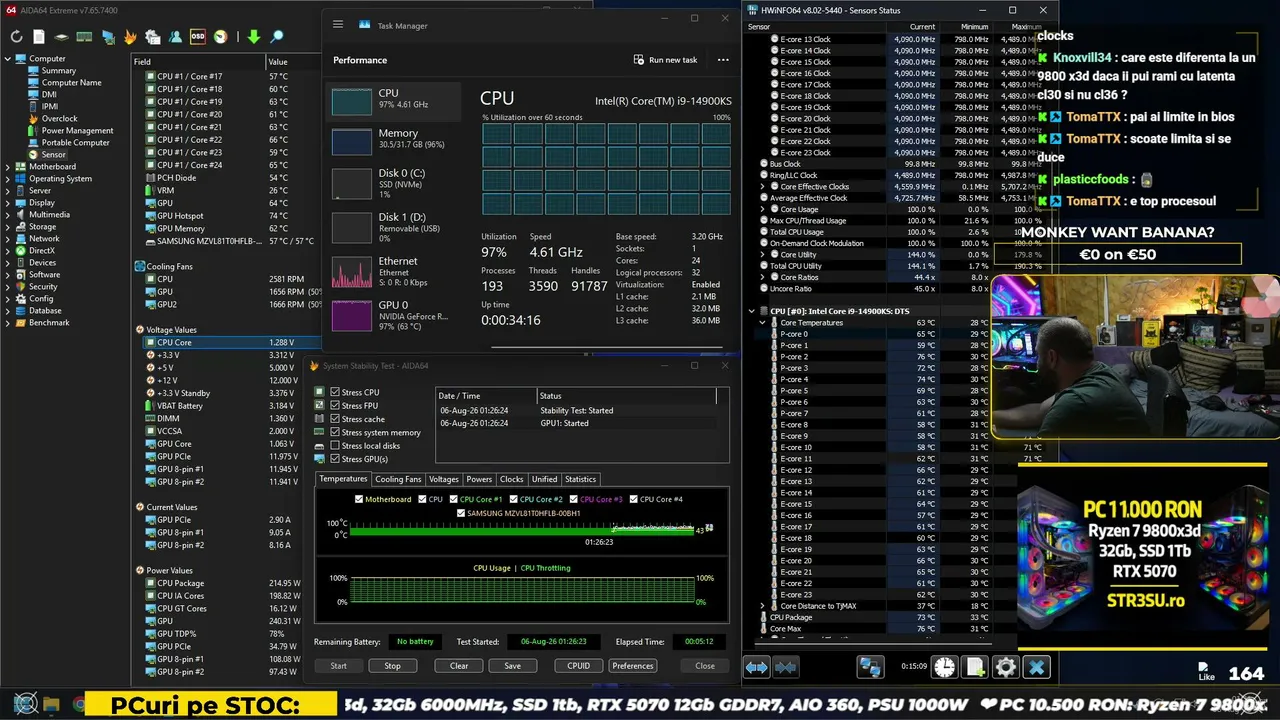The image size is (1280, 720).
Task: Click HWiNFO network computers button
Action: pyautogui.click(x=870, y=667)
